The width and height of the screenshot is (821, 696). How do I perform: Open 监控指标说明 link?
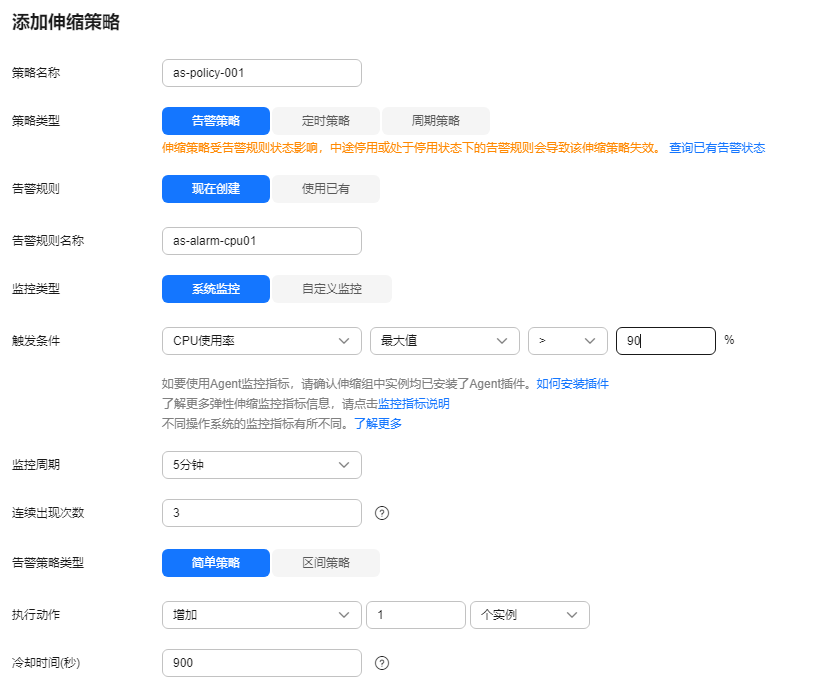414,404
